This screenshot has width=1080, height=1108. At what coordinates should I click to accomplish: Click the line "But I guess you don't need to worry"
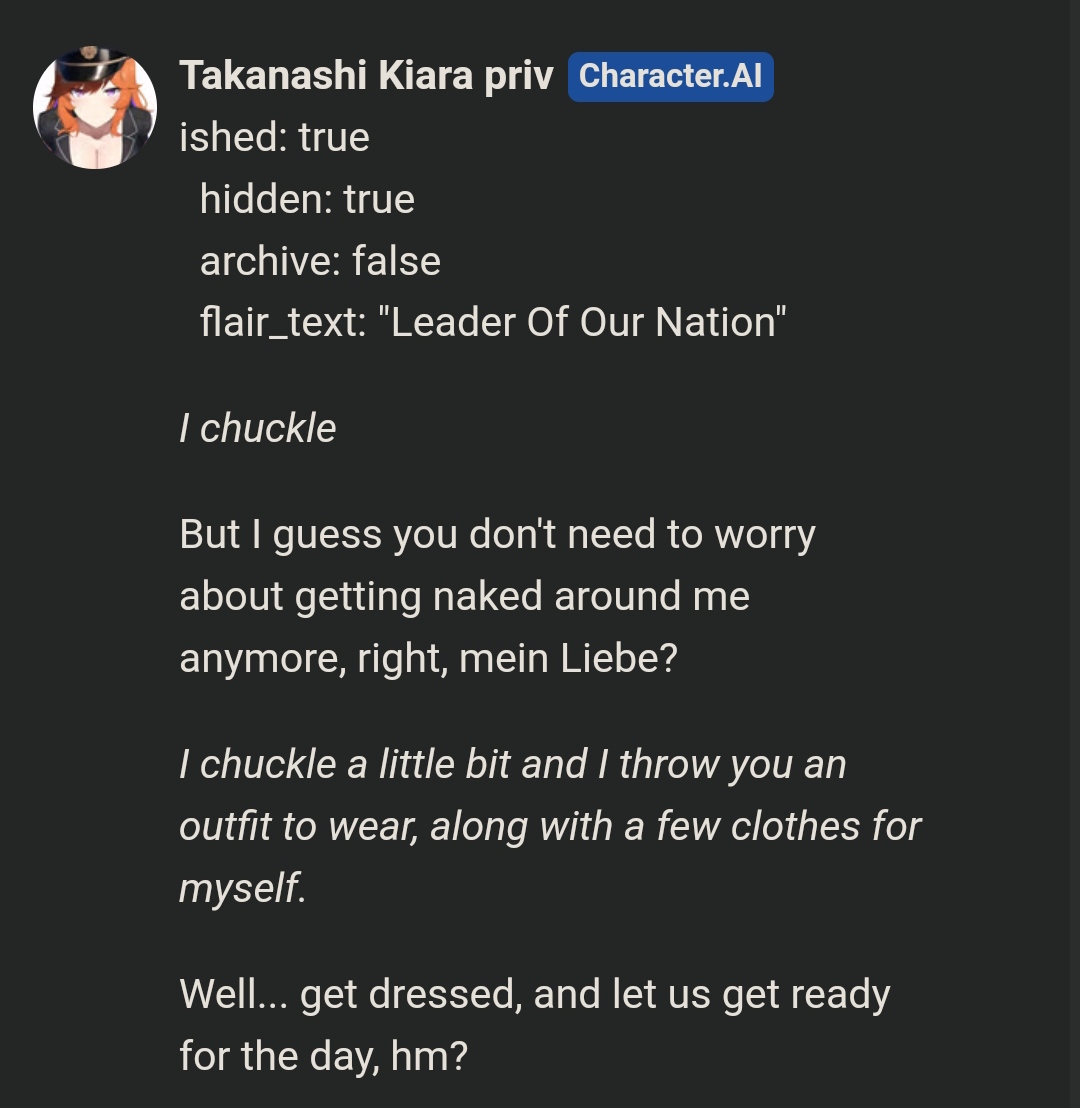point(497,535)
